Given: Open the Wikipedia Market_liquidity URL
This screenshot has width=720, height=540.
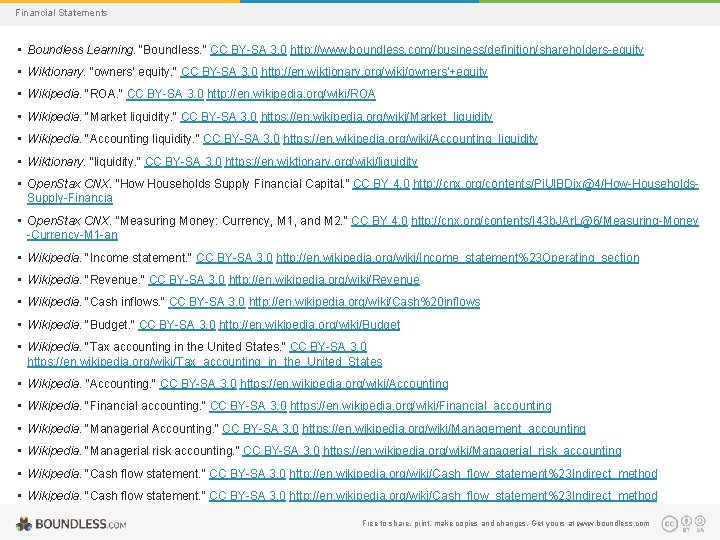Looking at the screenshot, I should [377, 117].
